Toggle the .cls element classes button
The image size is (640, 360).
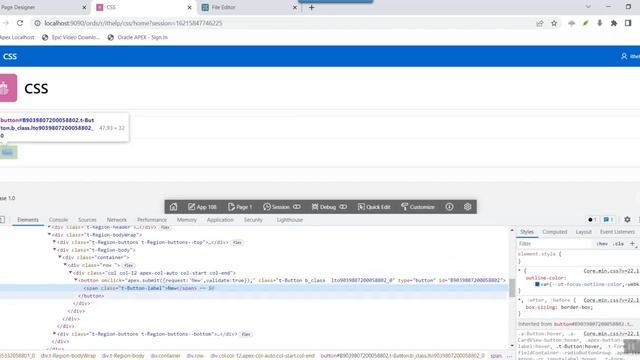point(618,244)
